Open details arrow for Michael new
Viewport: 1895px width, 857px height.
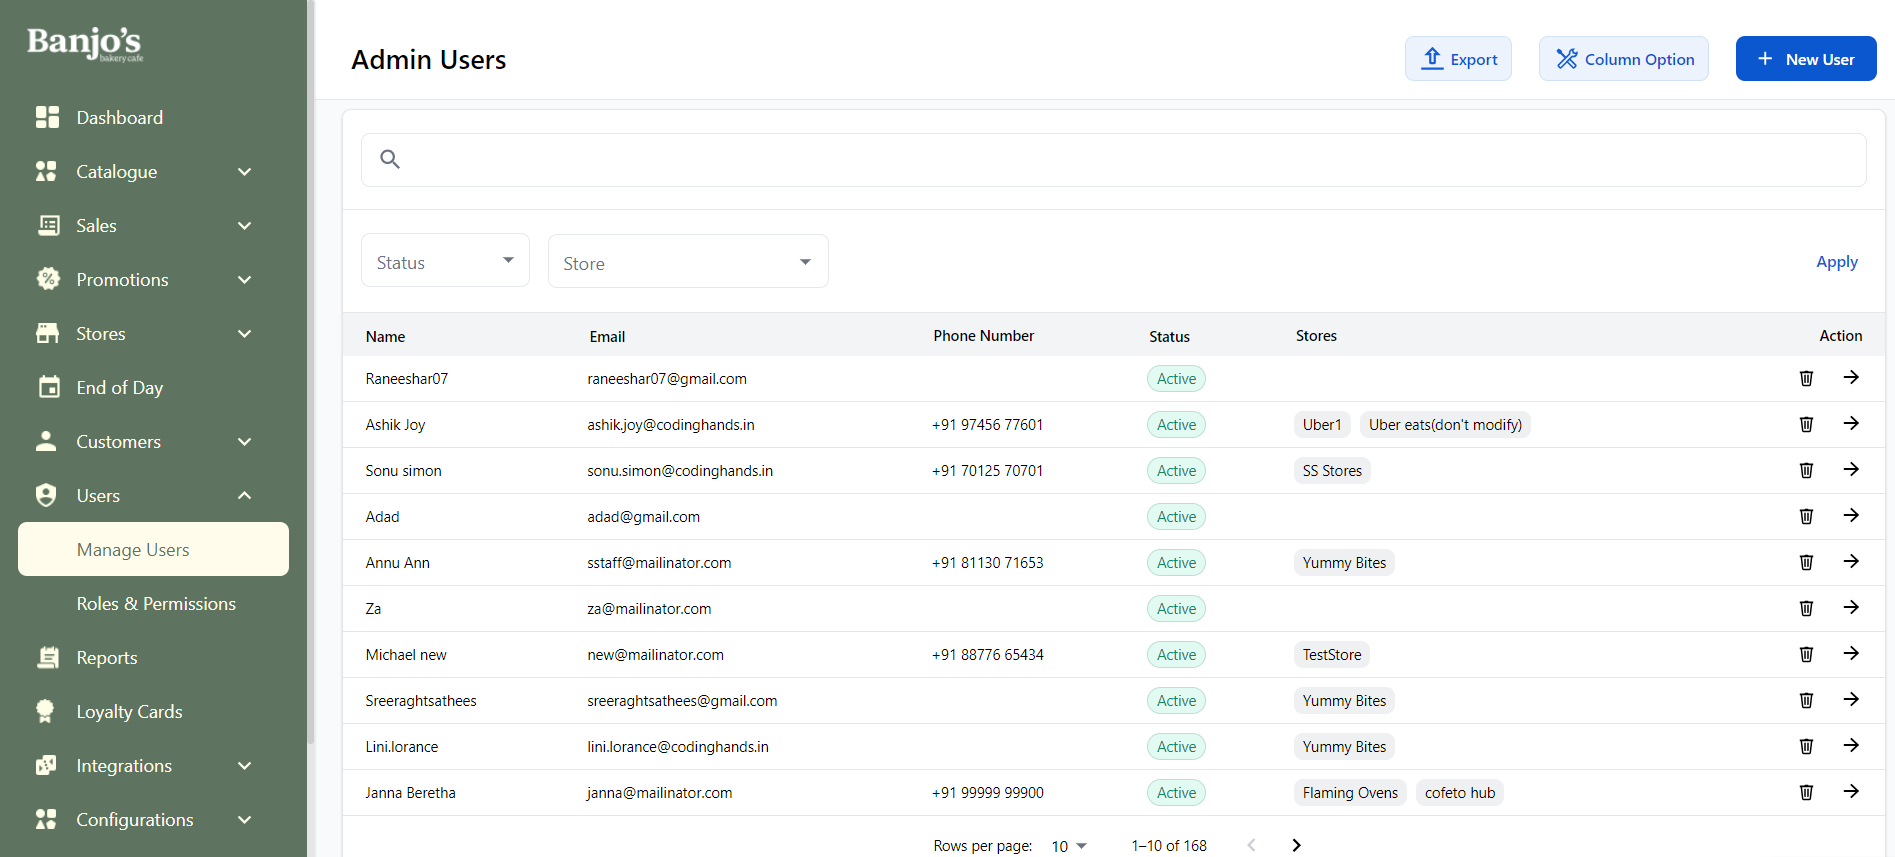pyautogui.click(x=1851, y=654)
